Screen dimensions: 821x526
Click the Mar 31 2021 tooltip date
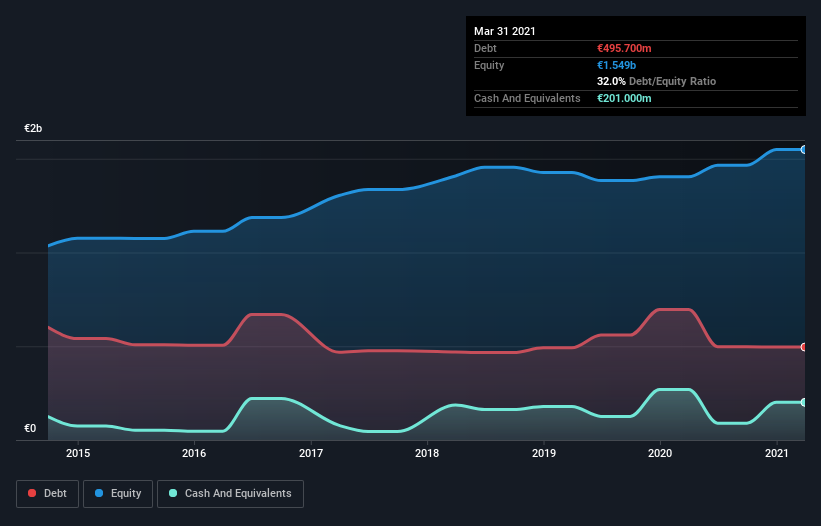pyautogui.click(x=505, y=31)
